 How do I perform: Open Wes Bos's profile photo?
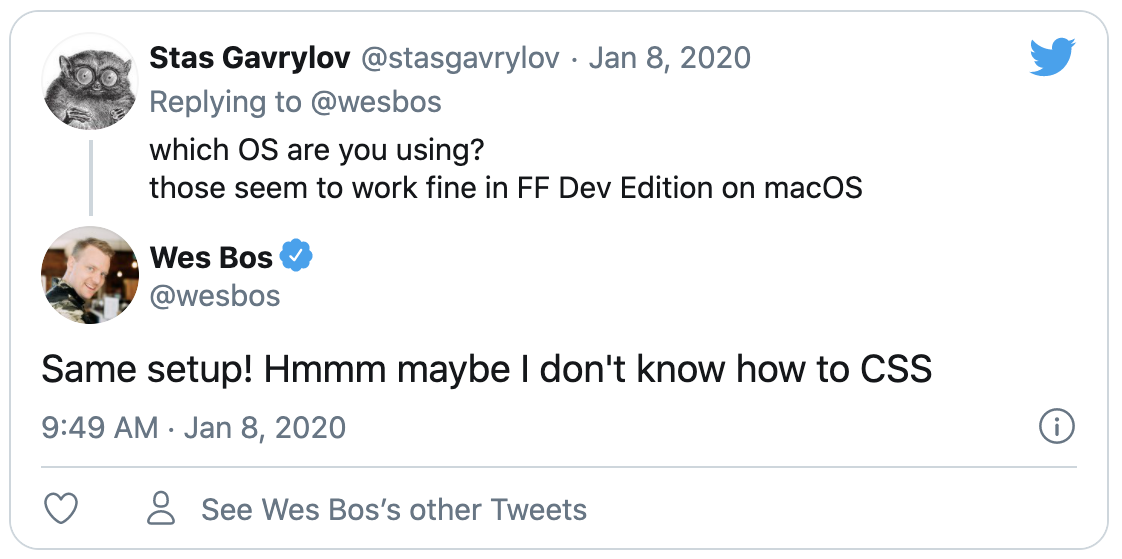89,274
